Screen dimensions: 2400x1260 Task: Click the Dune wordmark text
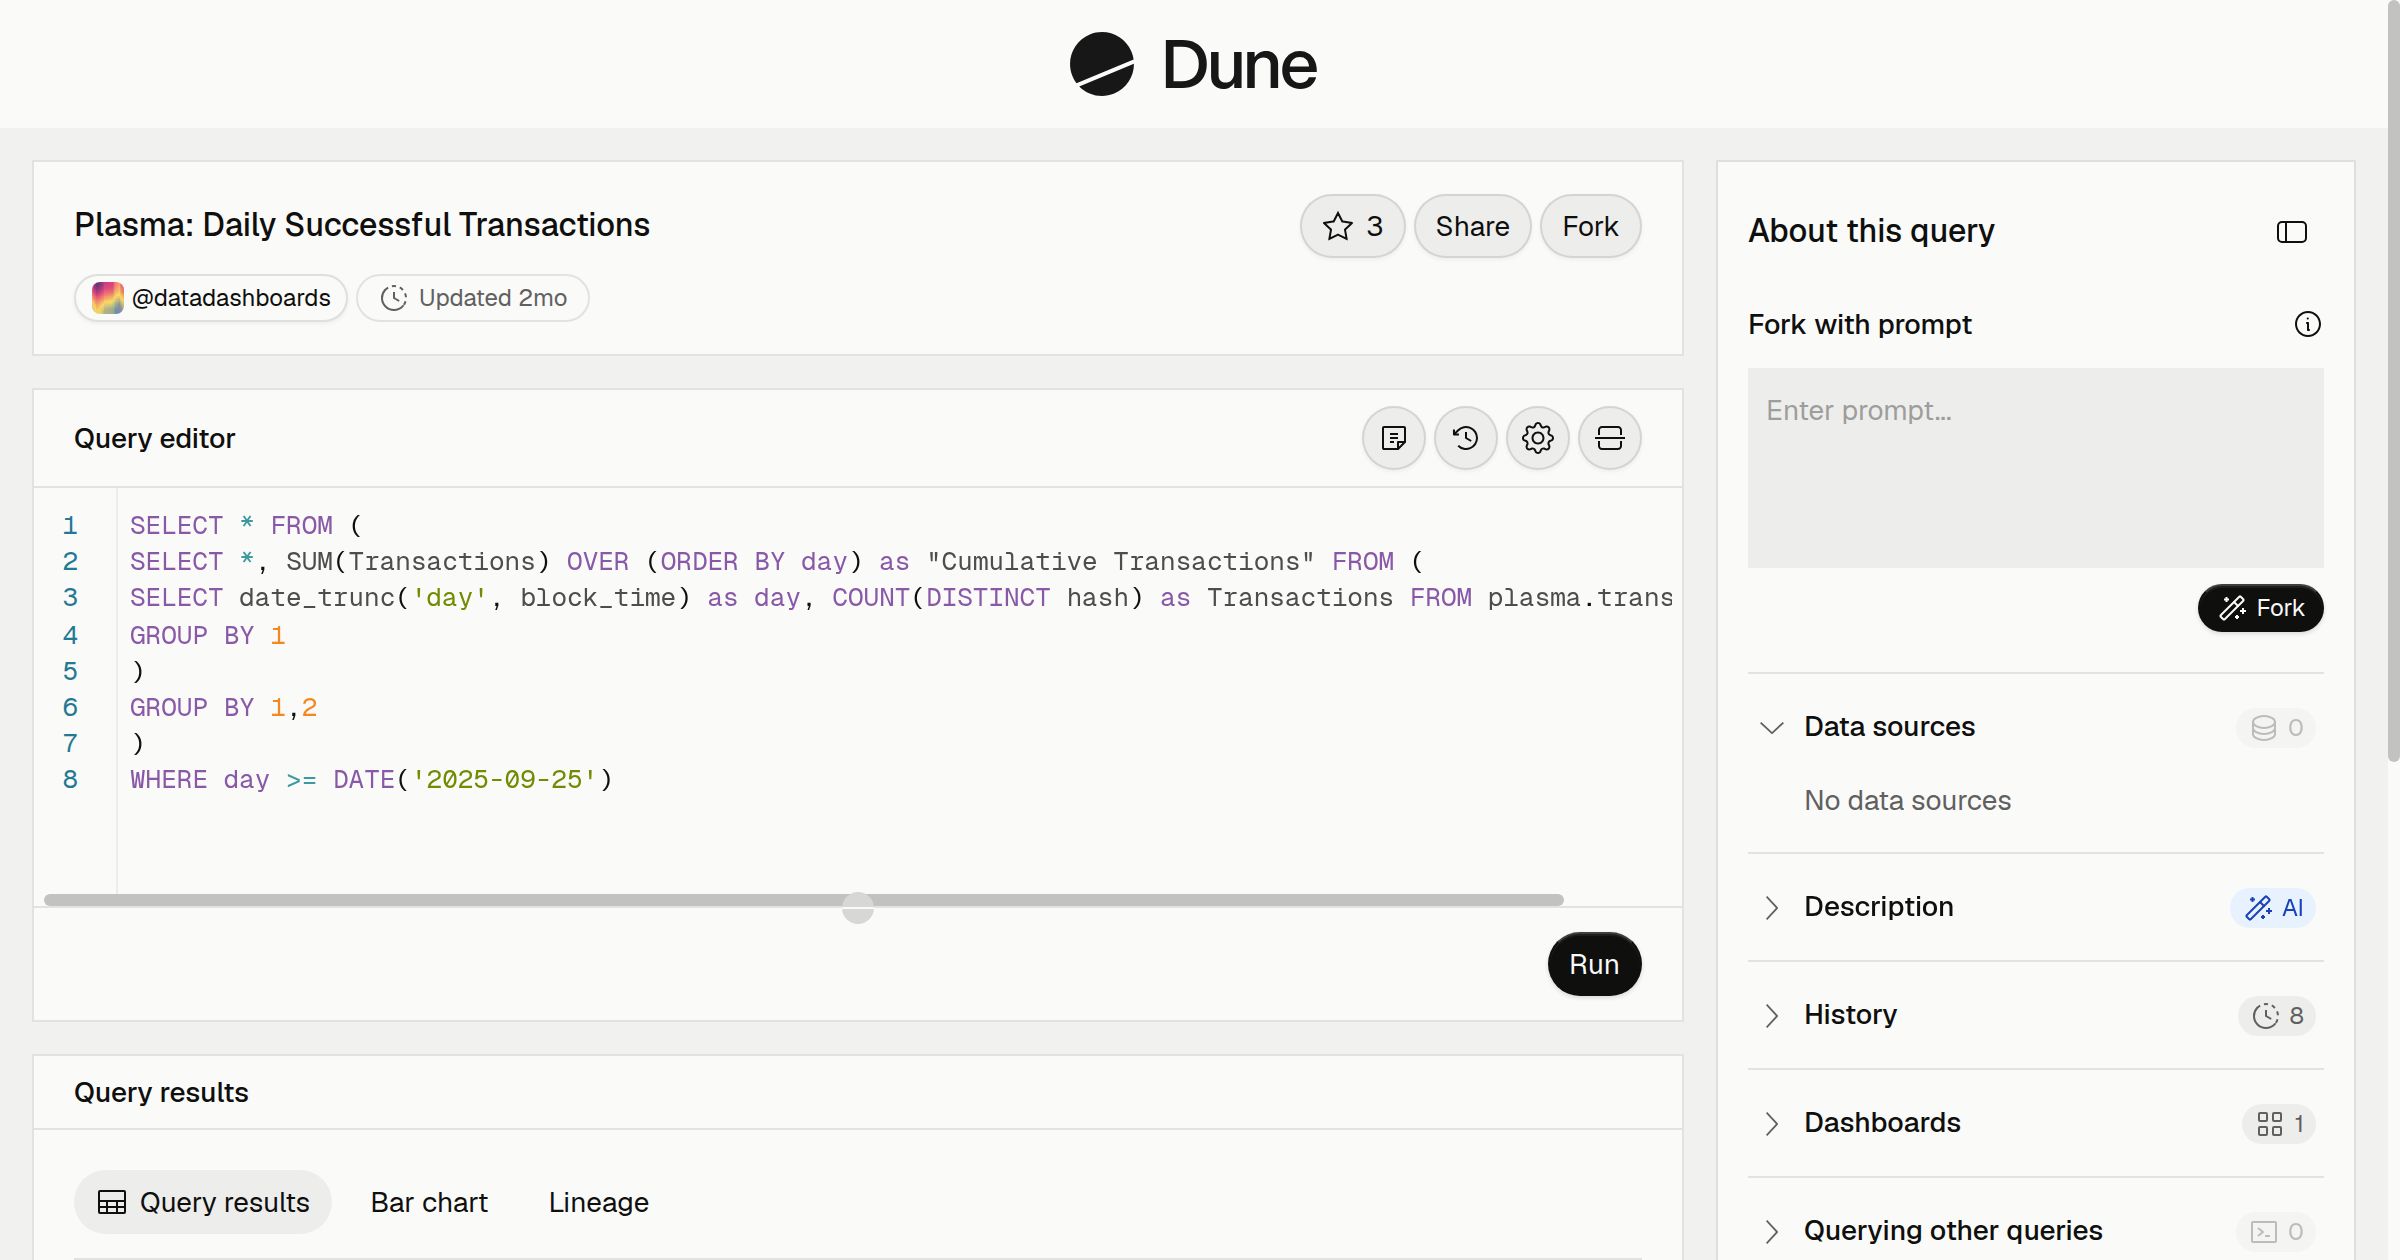(1239, 65)
